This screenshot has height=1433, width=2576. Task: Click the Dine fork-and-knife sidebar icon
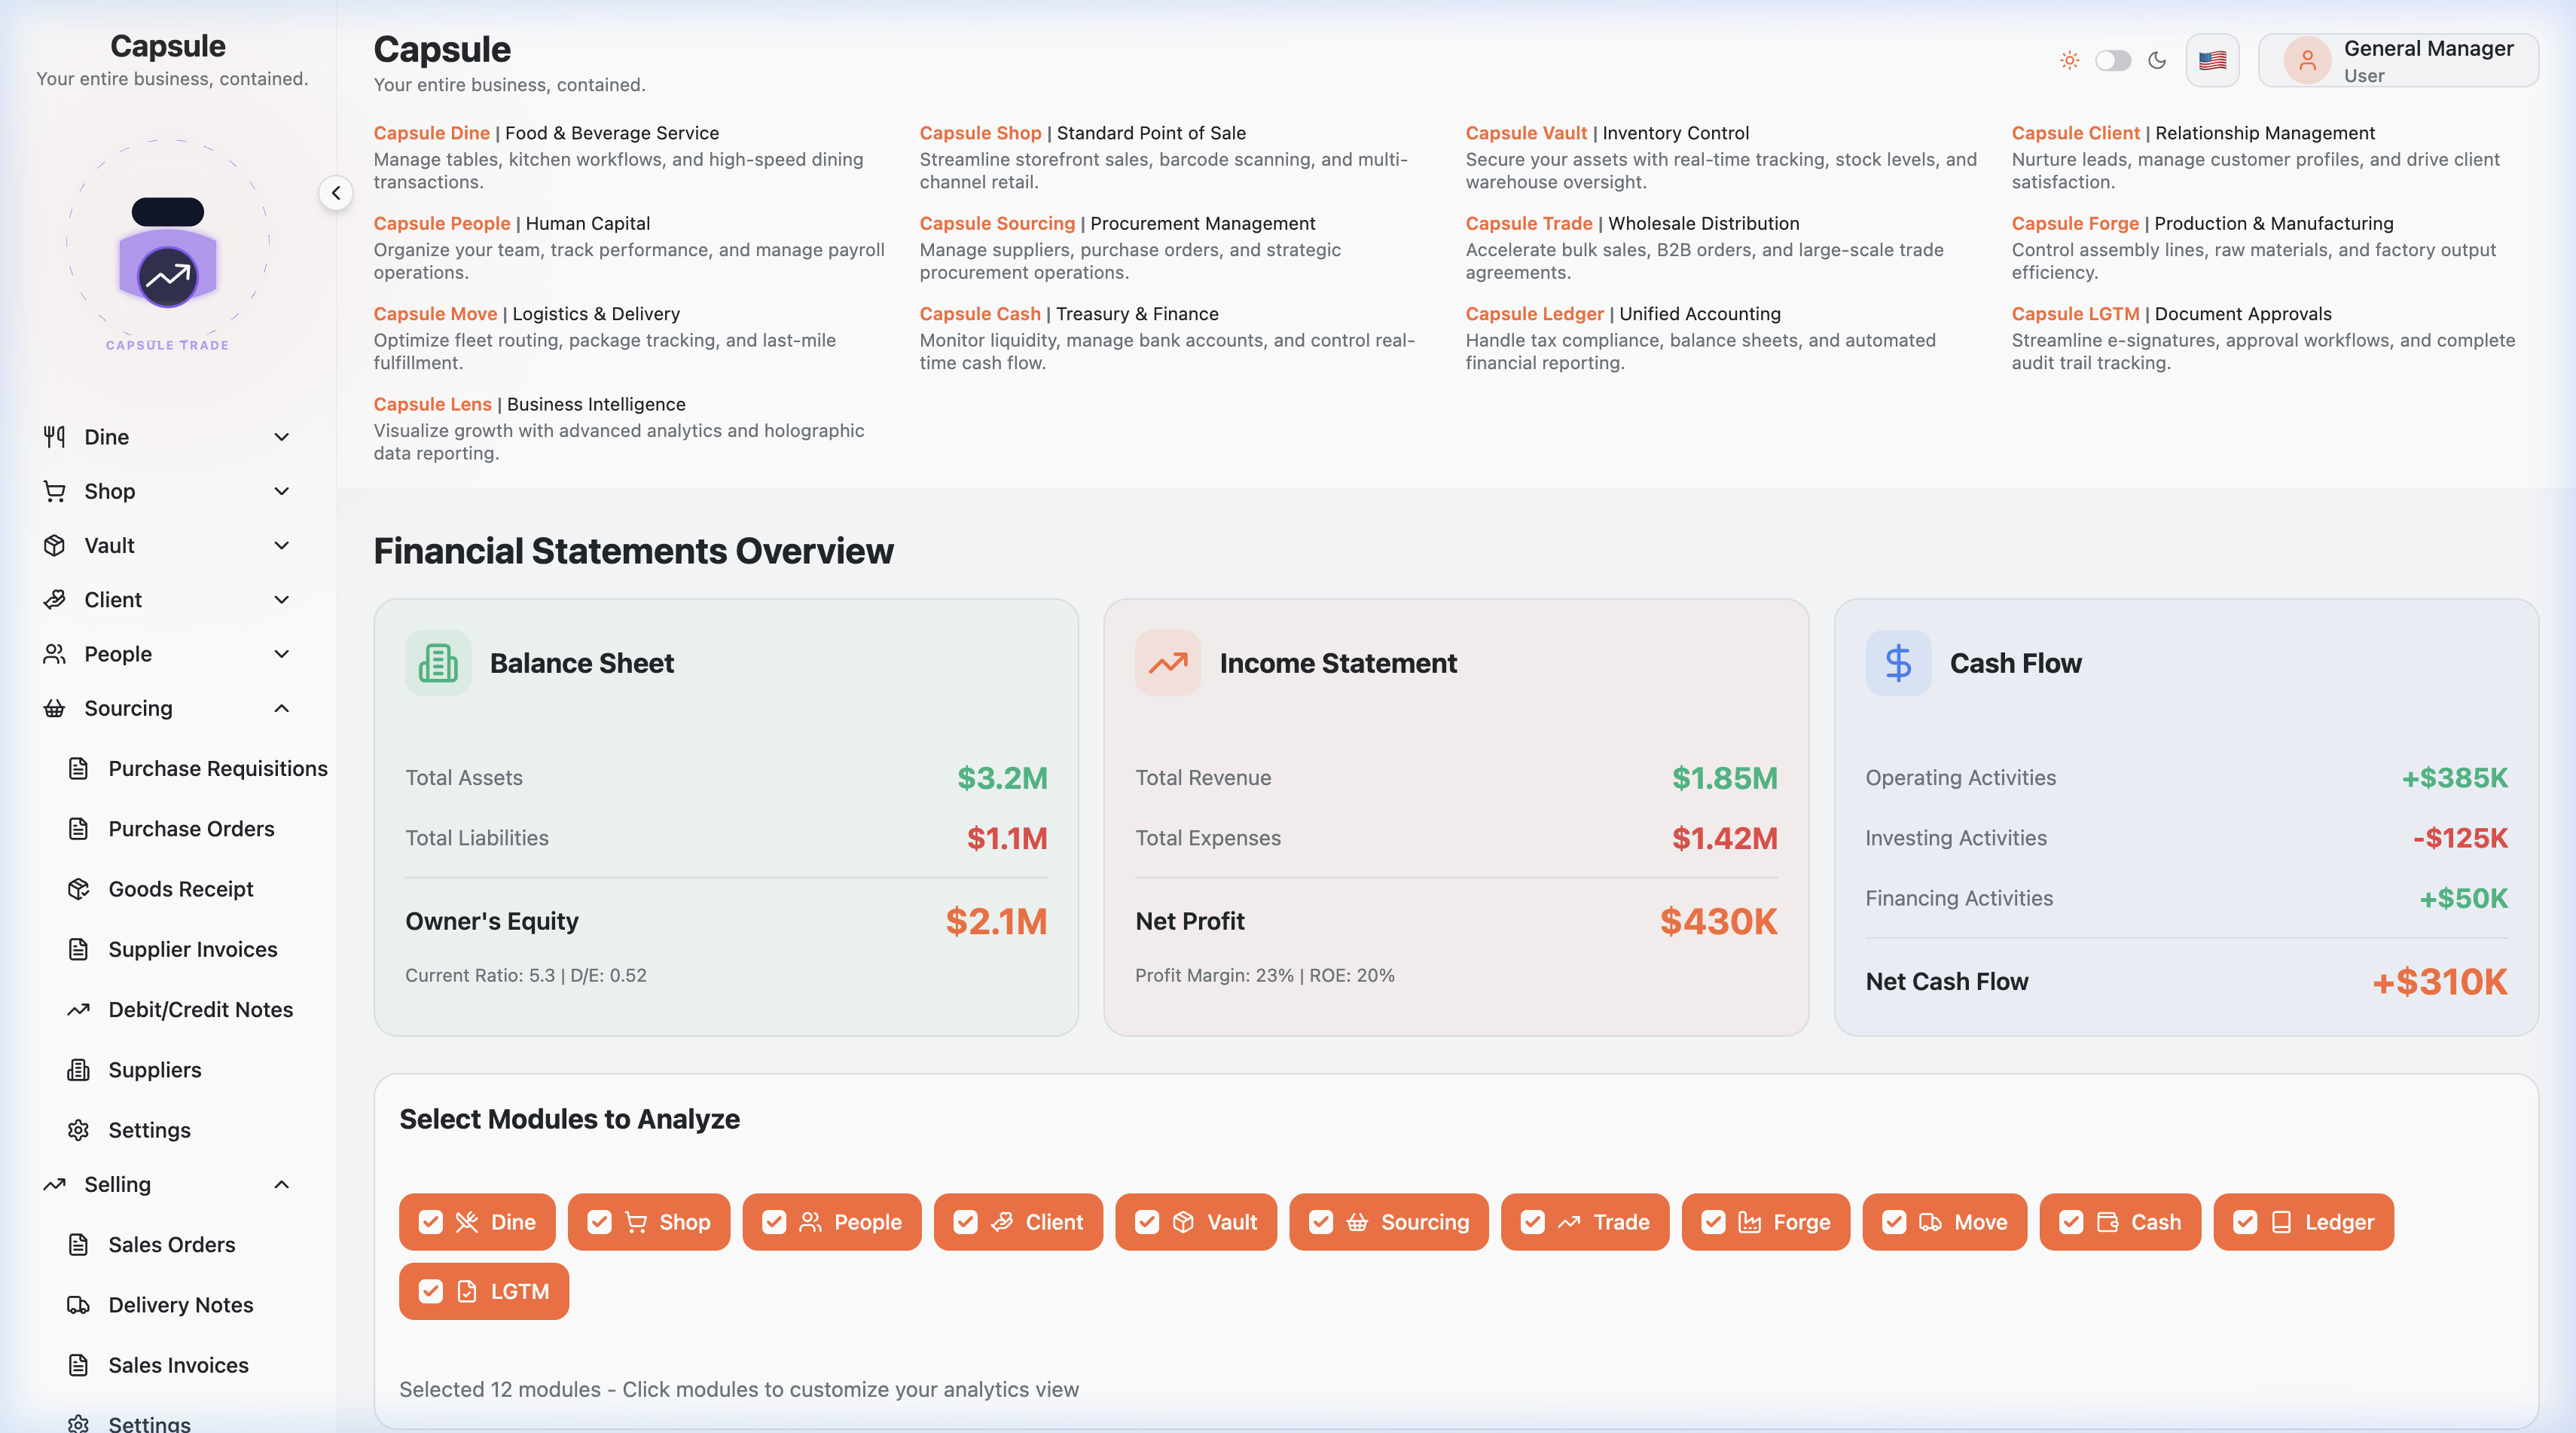54,437
